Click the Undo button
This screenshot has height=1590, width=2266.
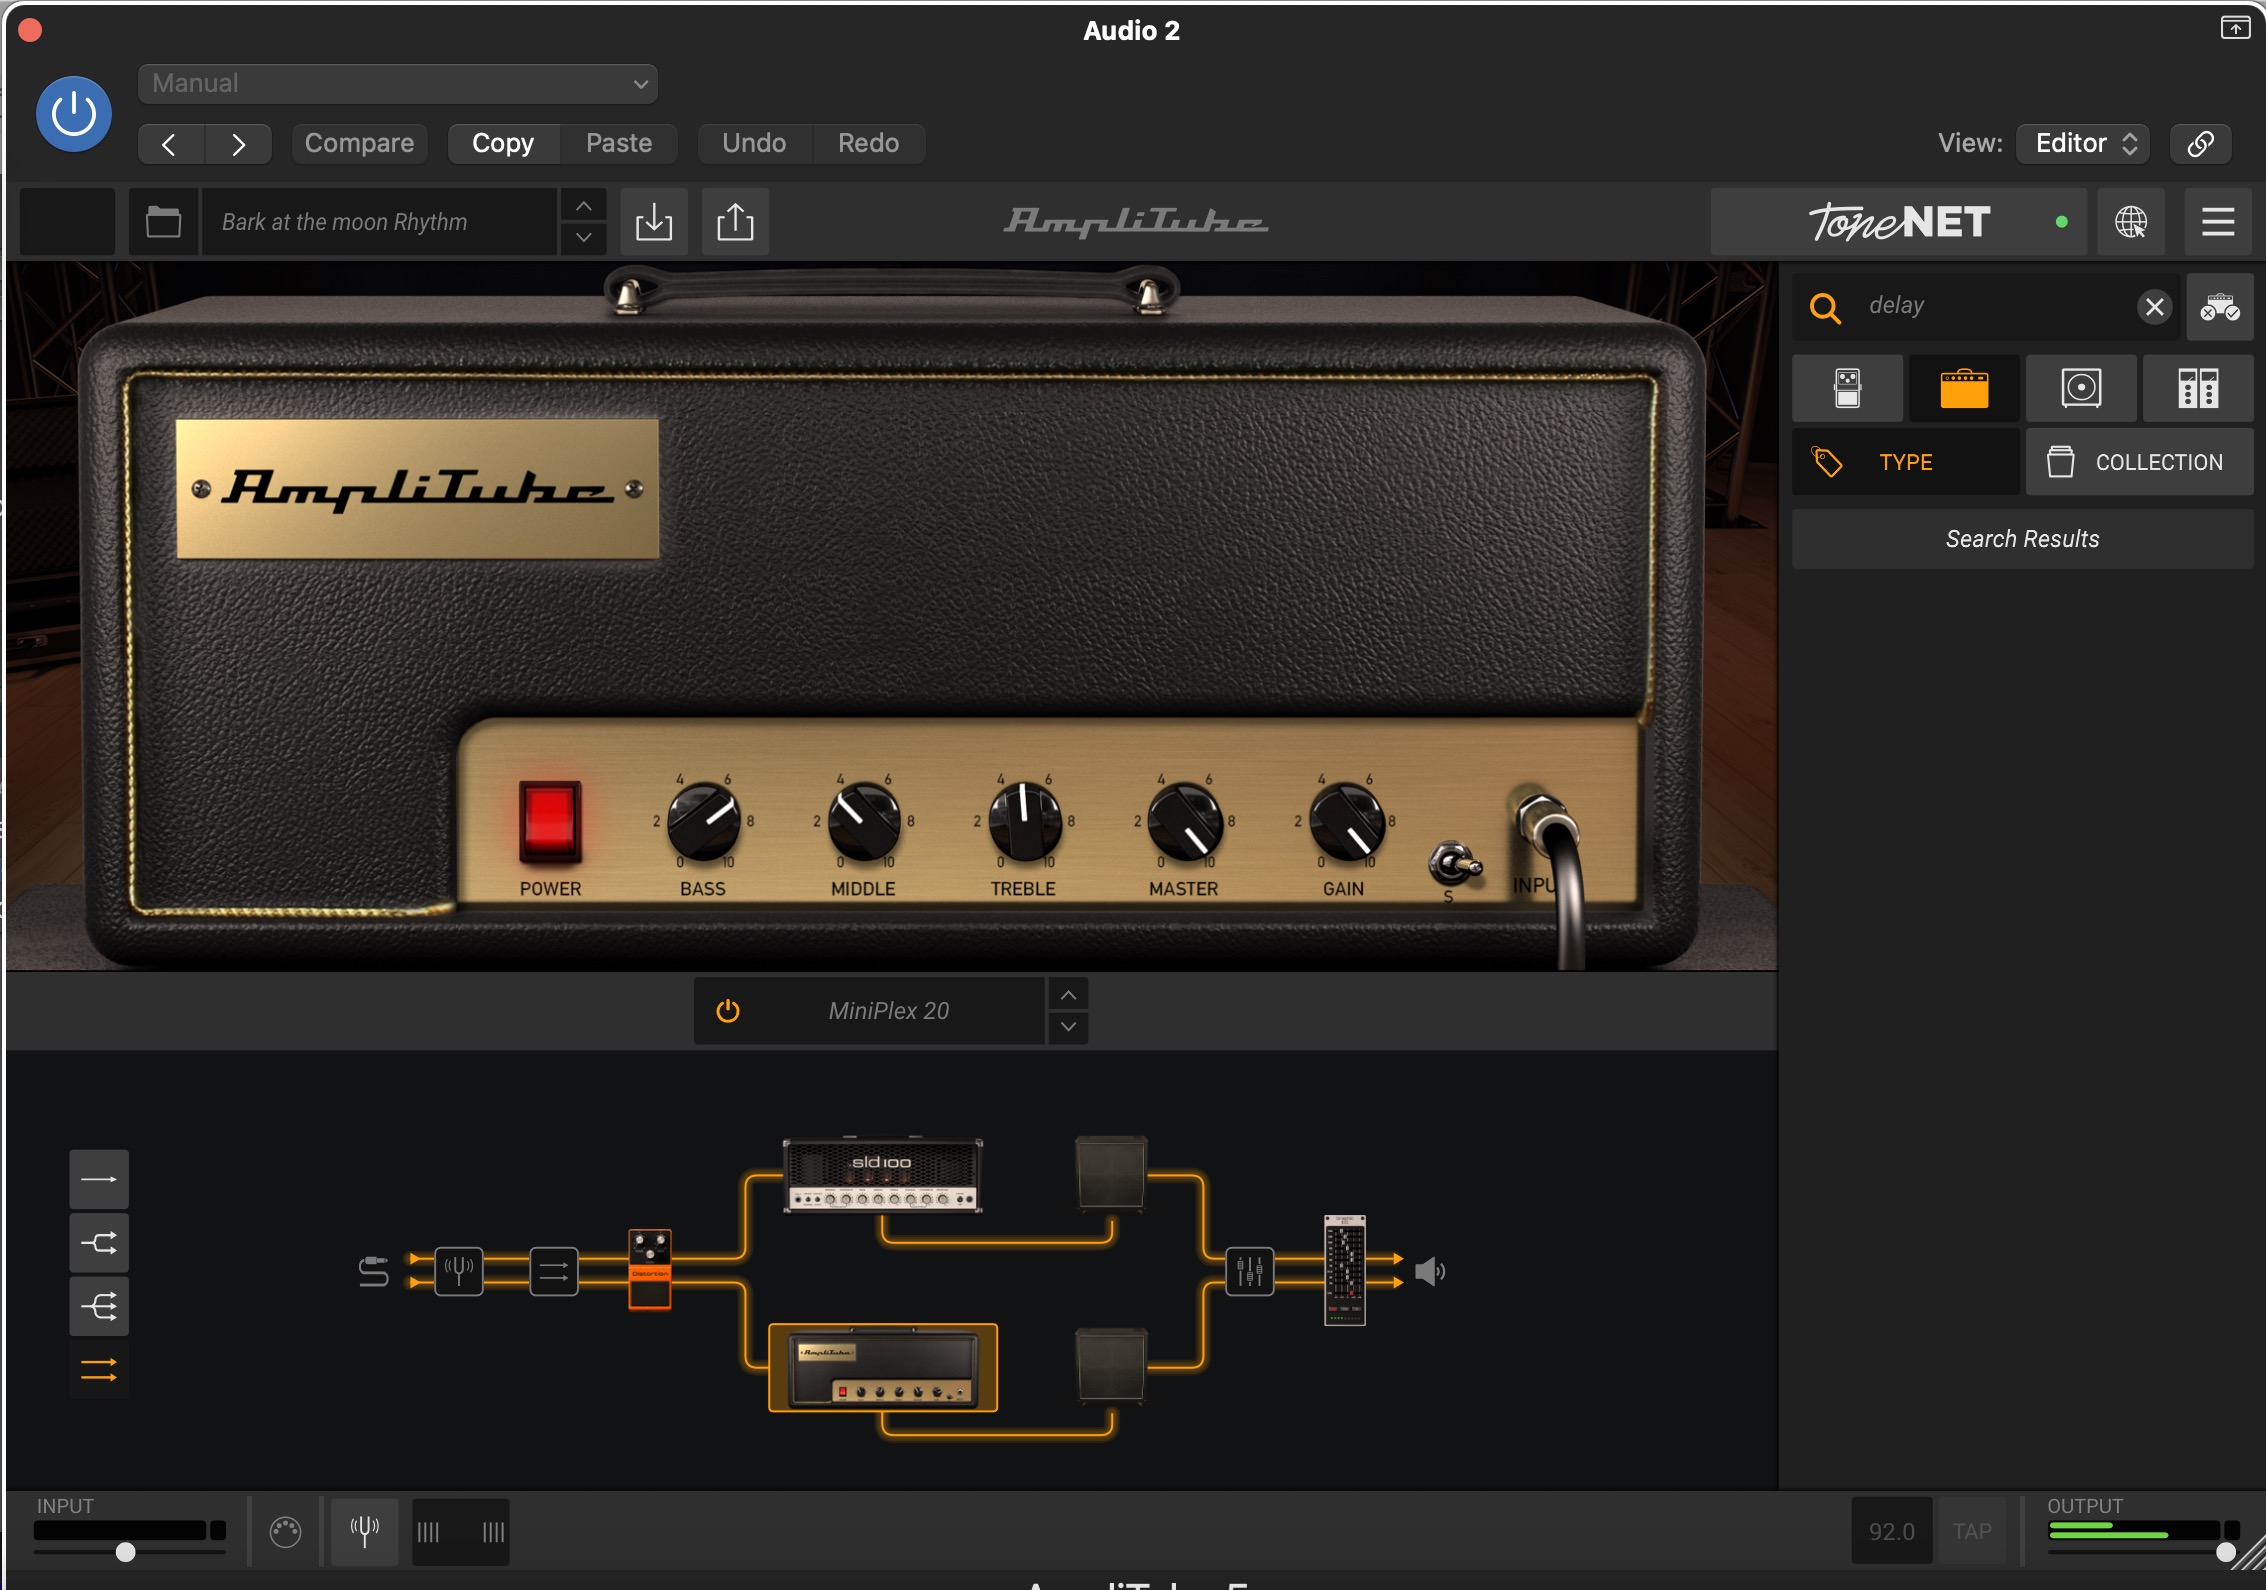pos(754,143)
